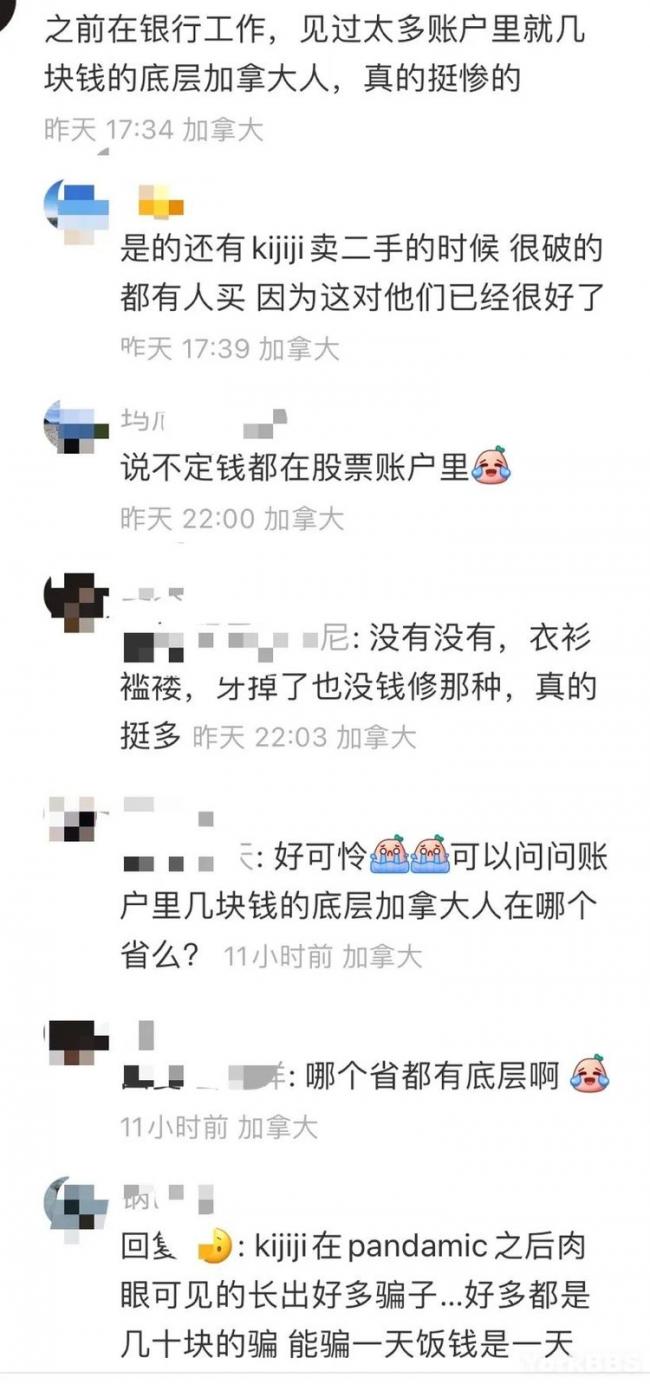Viewport: 650px width, 1384px height.
Task: Tap avatar of the kijiji second-hand commenter
Action: (x=76, y=211)
